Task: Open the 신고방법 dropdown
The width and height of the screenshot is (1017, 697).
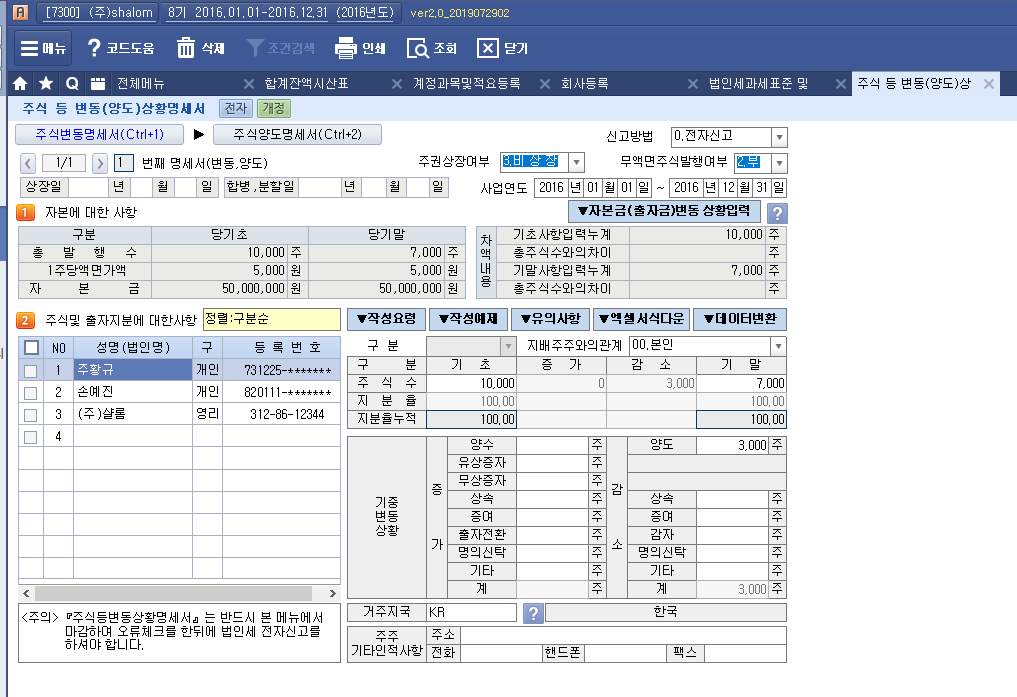Action: [x=779, y=137]
